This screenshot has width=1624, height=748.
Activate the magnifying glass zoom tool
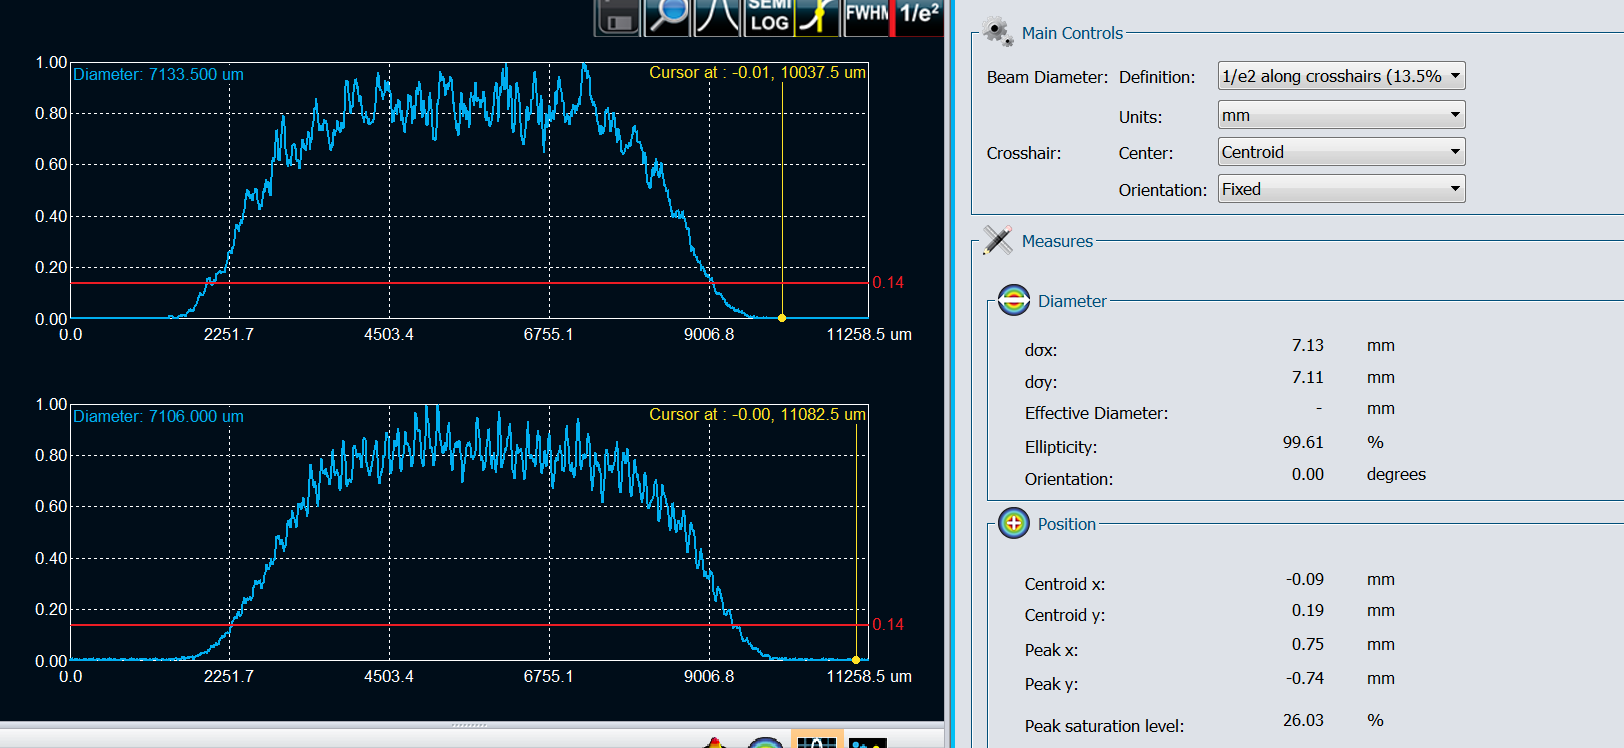(667, 17)
